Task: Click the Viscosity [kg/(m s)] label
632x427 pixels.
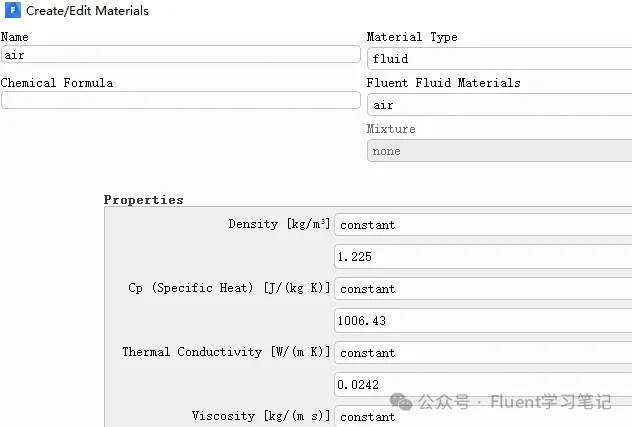Action: coord(260,416)
